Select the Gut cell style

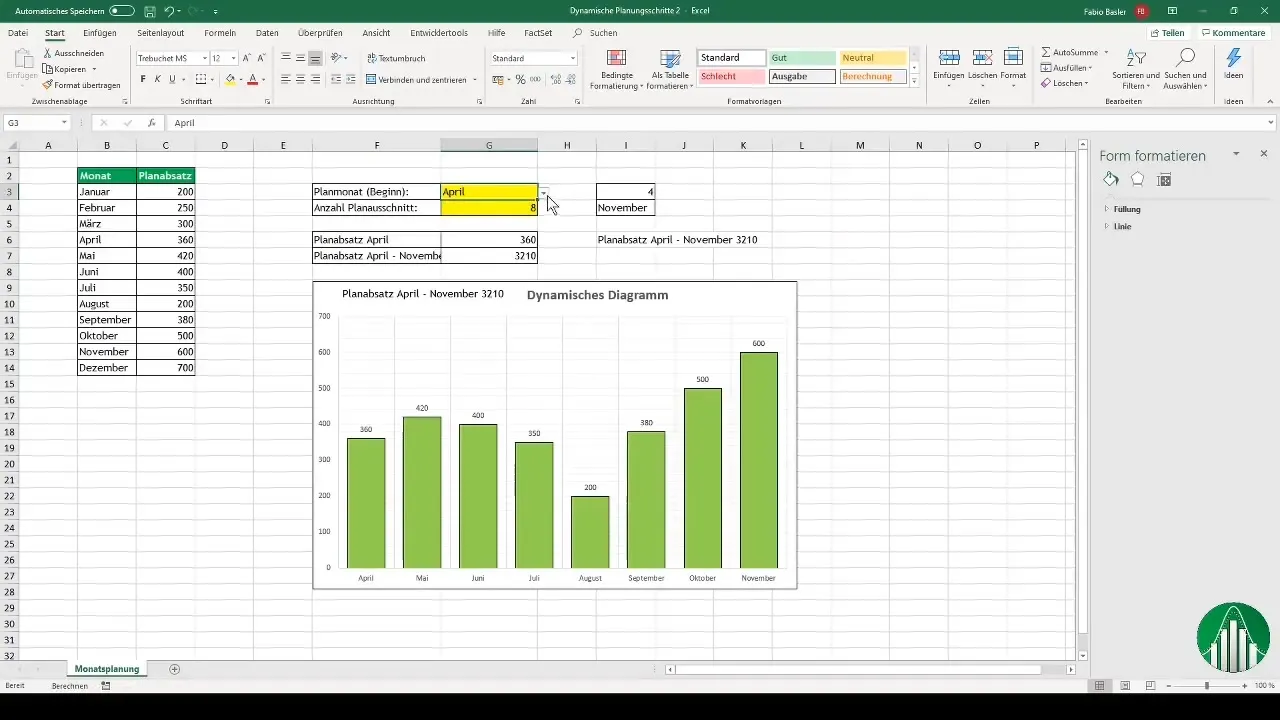pyautogui.click(x=802, y=58)
